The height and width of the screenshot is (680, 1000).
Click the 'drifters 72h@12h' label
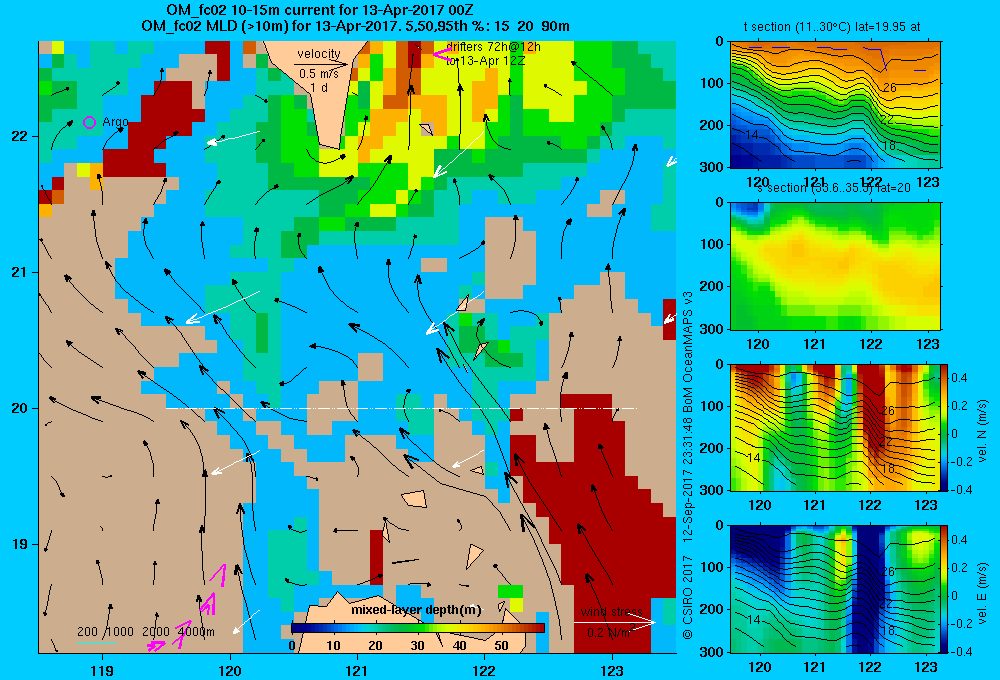click(x=494, y=47)
